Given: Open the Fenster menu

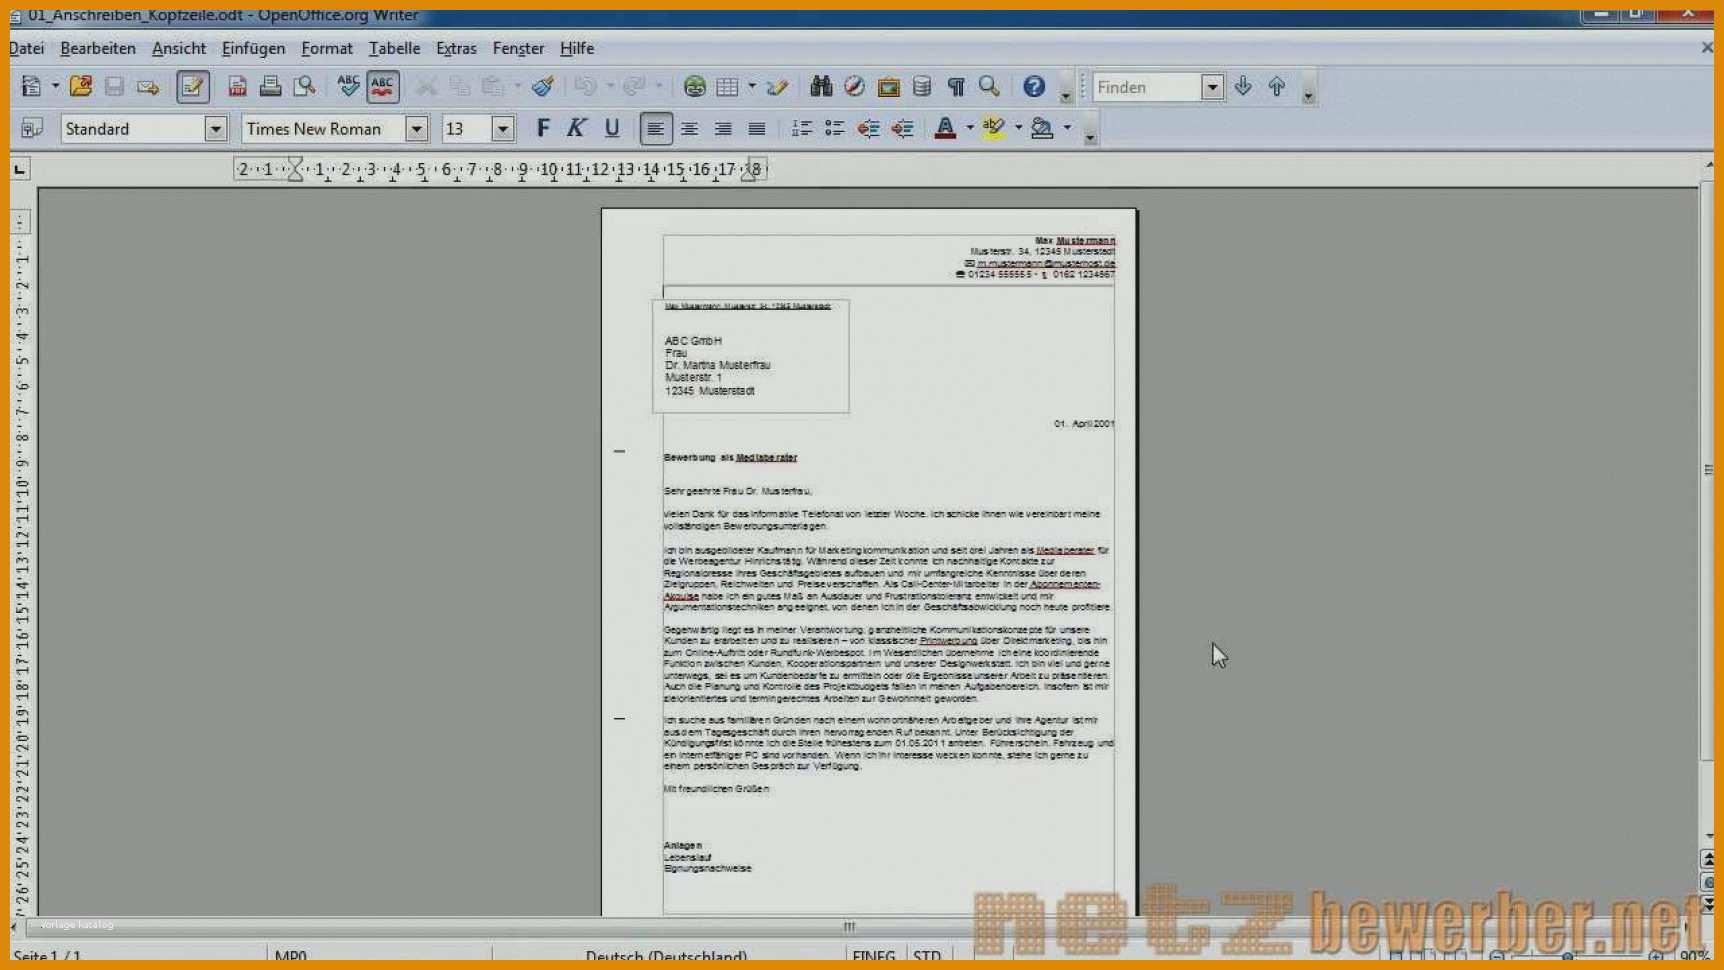Looking at the screenshot, I should (518, 48).
